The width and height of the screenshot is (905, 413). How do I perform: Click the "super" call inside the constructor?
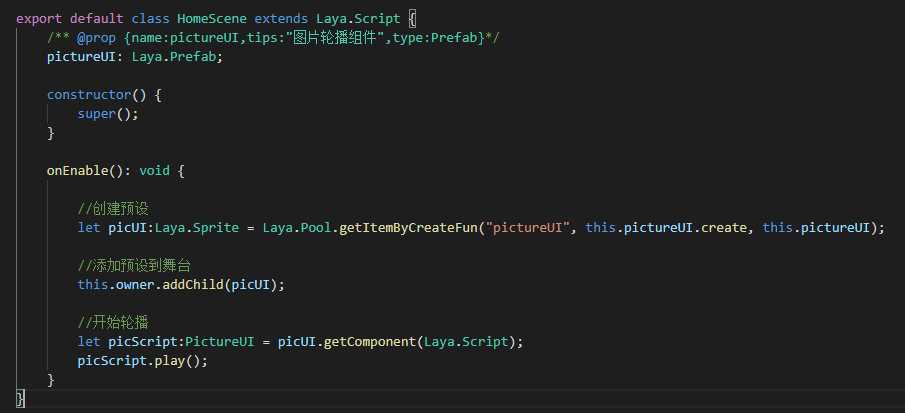[x=96, y=114]
